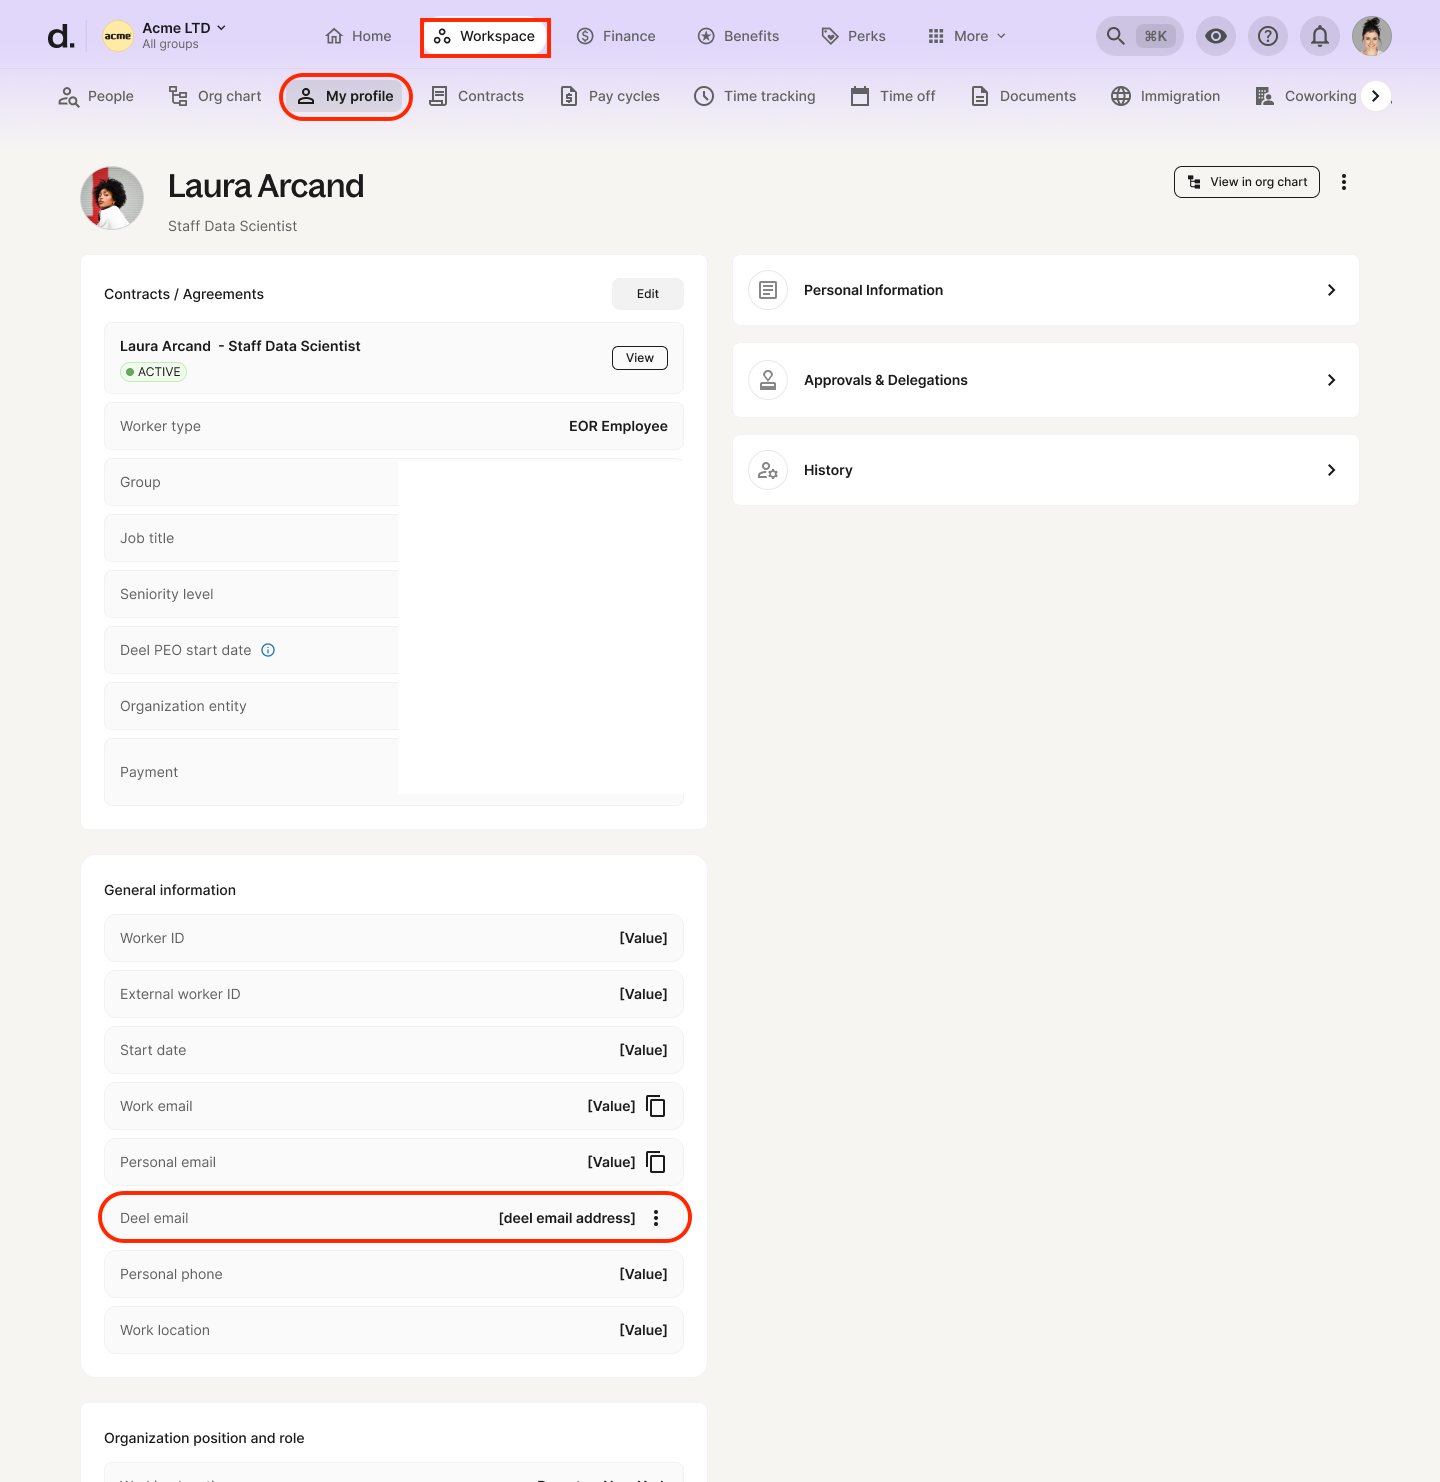Open the Benefits menu item
Viewport: 1440px width, 1482px height.
[x=738, y=35]
